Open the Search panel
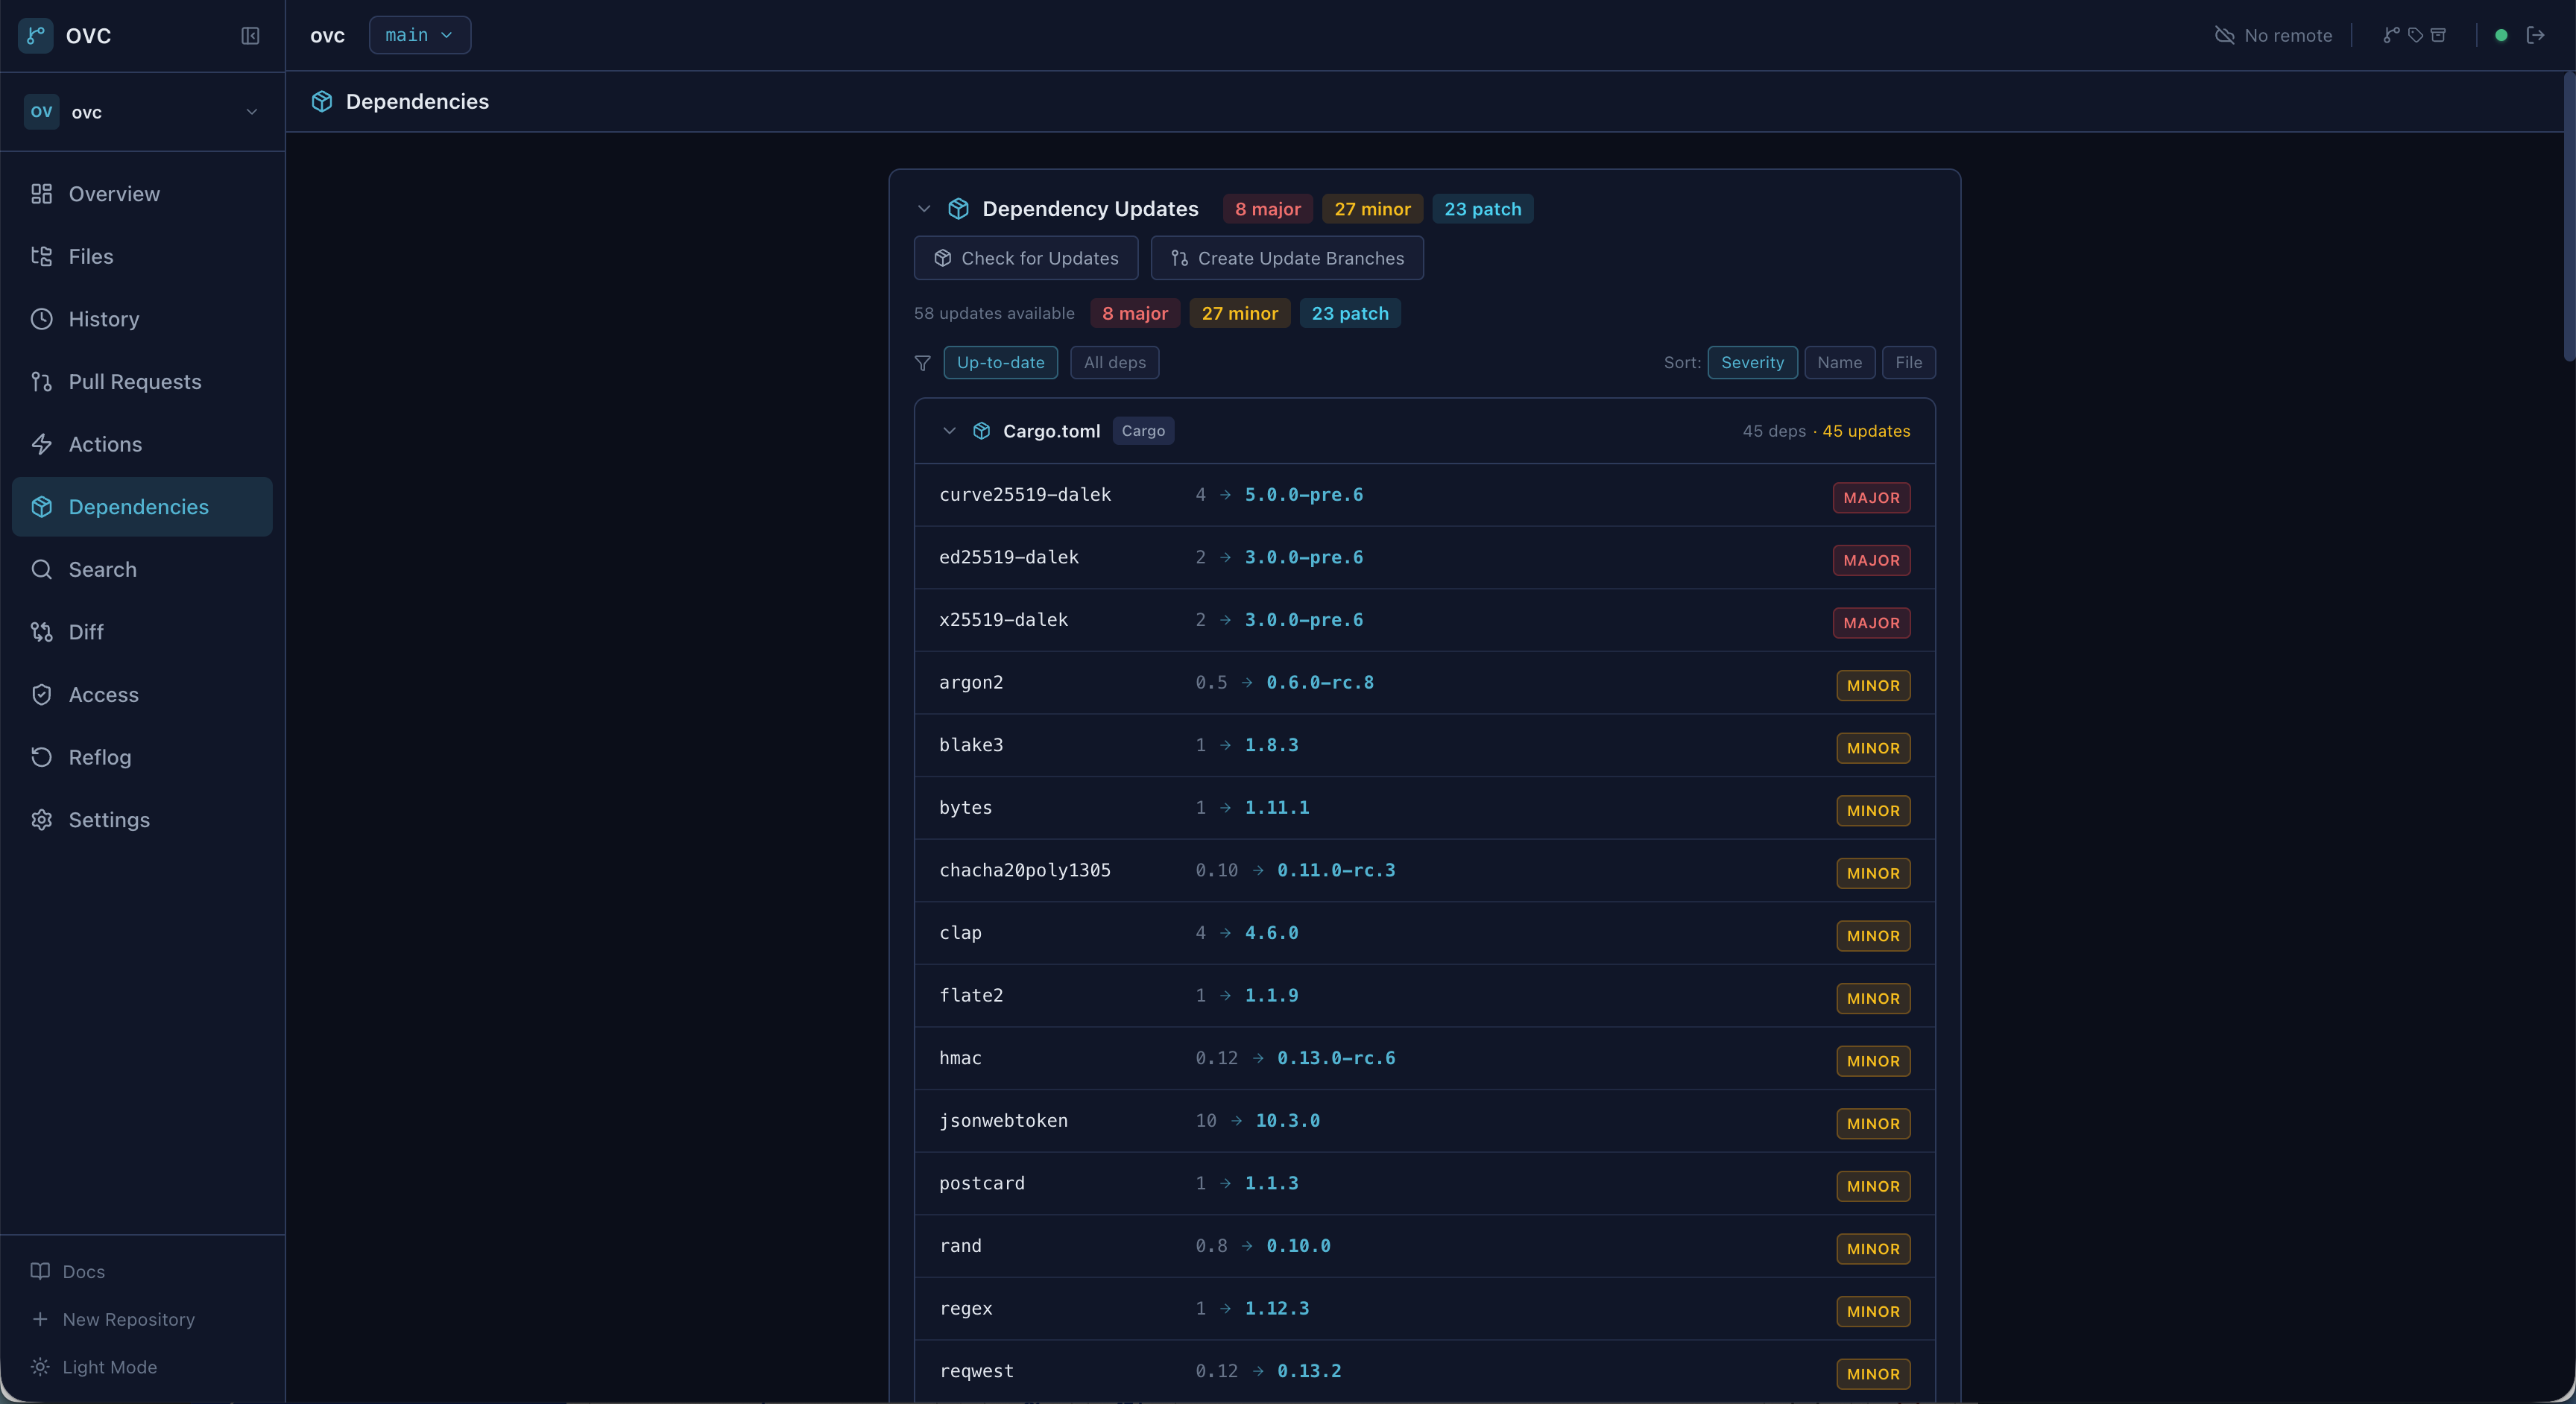This screenshot has height=1404, width=2576. coord(102,569)
